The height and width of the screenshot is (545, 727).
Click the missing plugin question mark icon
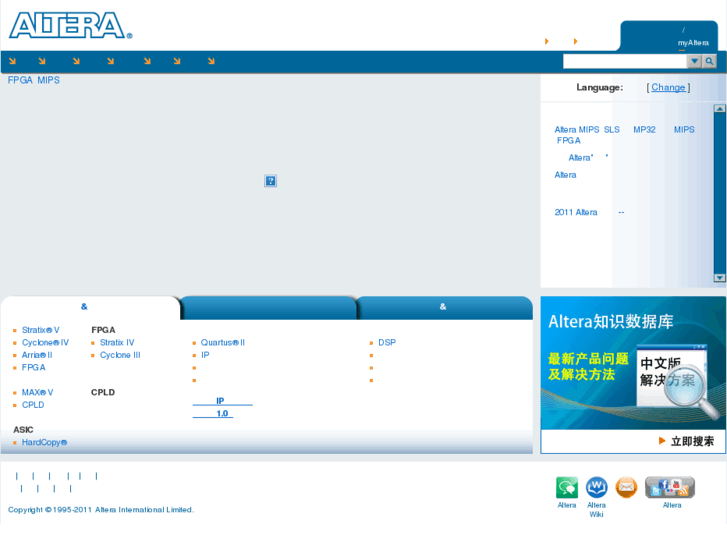tap(270, 181)
